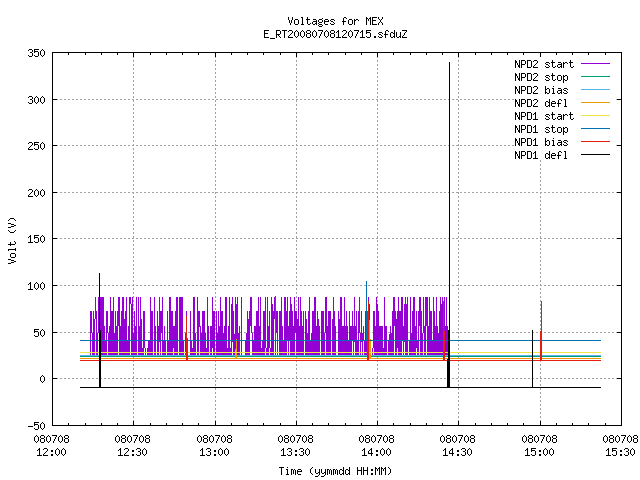Viewport: 640px width, 480px height.
Task: Click the 14:30 time axis label
Action: pyautogui.click(x=457, y=452)
